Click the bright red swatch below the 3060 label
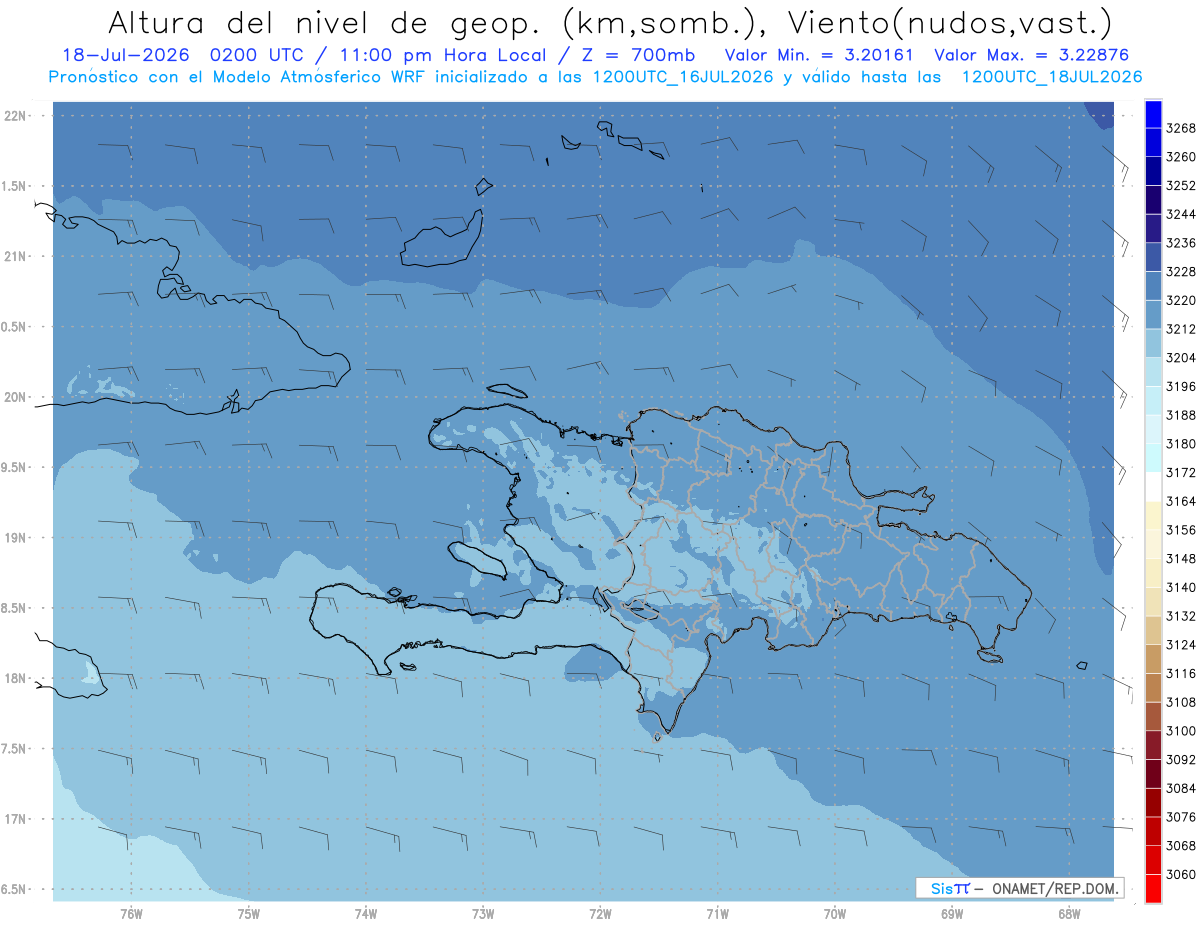The height and width of the screenshot is (927, 1200). [x=1153, y=889]
